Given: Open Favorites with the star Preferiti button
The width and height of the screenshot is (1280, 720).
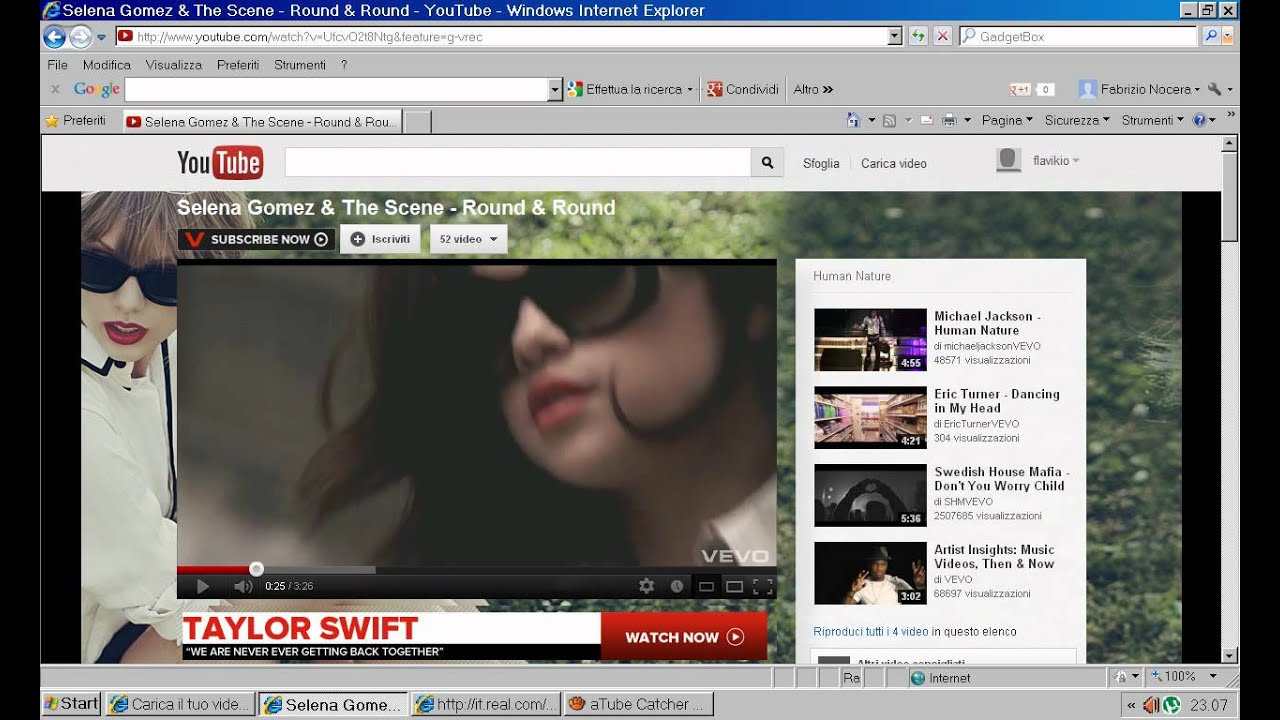Looking at the screenshot, I should pyautogui.click(x=75, y=120).
